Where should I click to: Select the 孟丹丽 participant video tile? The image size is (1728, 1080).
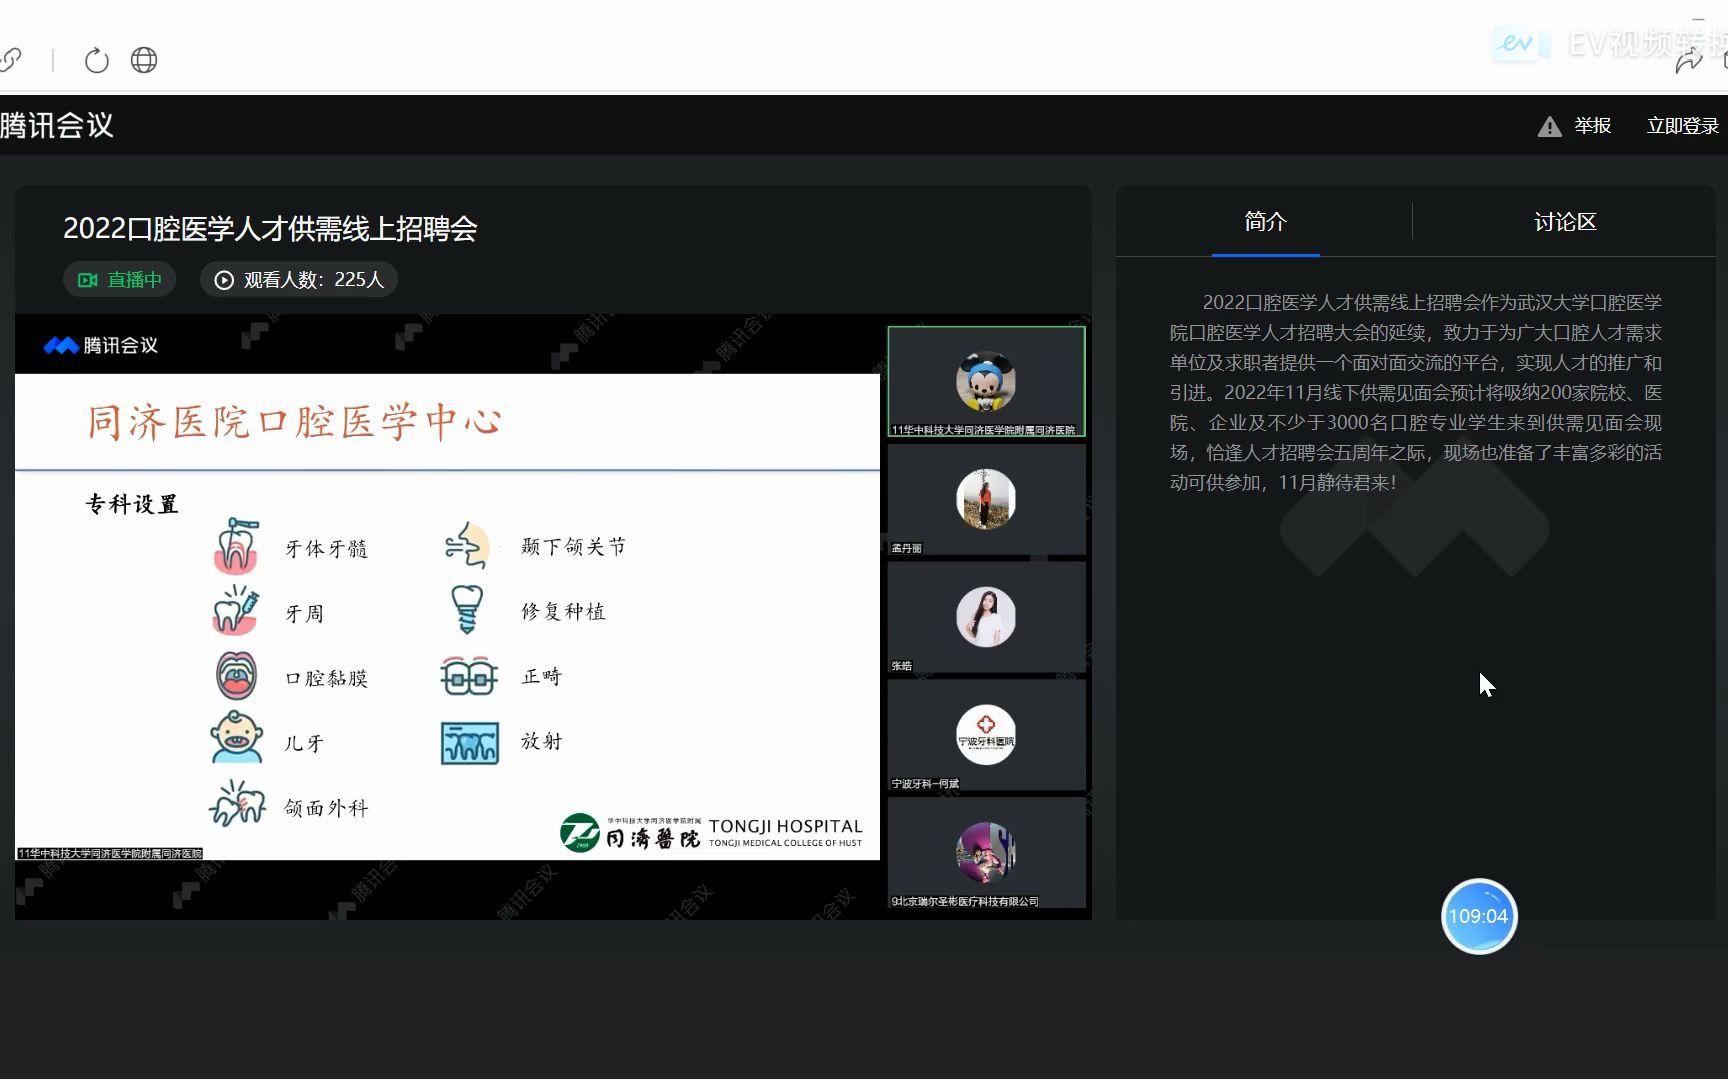(986, 499)
